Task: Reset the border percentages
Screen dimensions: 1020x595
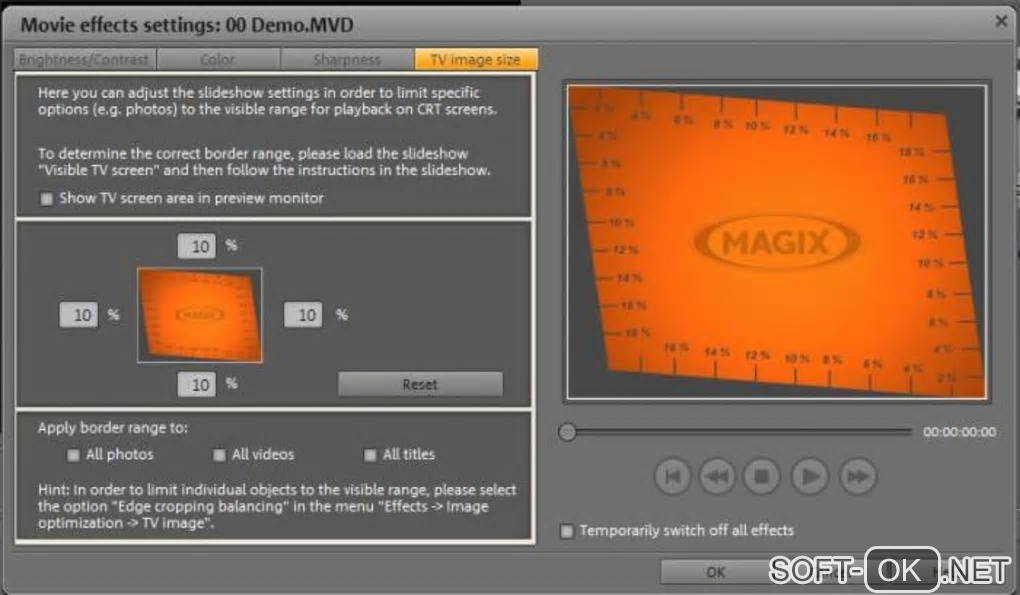Action: pyautogui.click(x=420, y=384)
